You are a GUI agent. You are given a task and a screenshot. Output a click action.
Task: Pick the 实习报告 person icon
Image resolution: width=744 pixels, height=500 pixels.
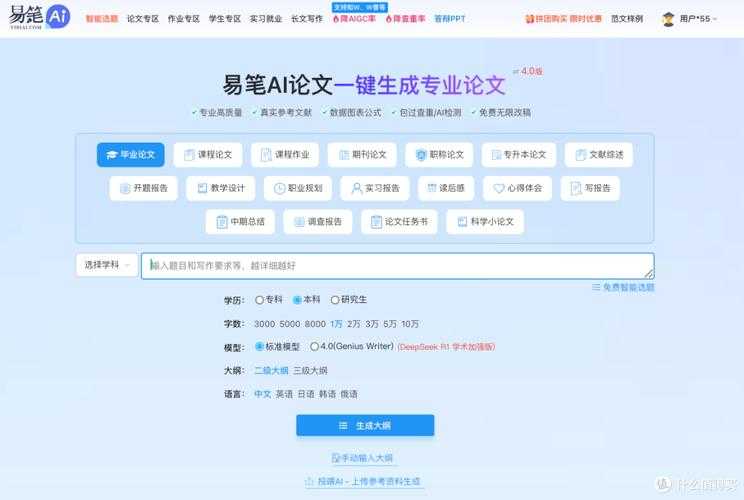(356, 188)
